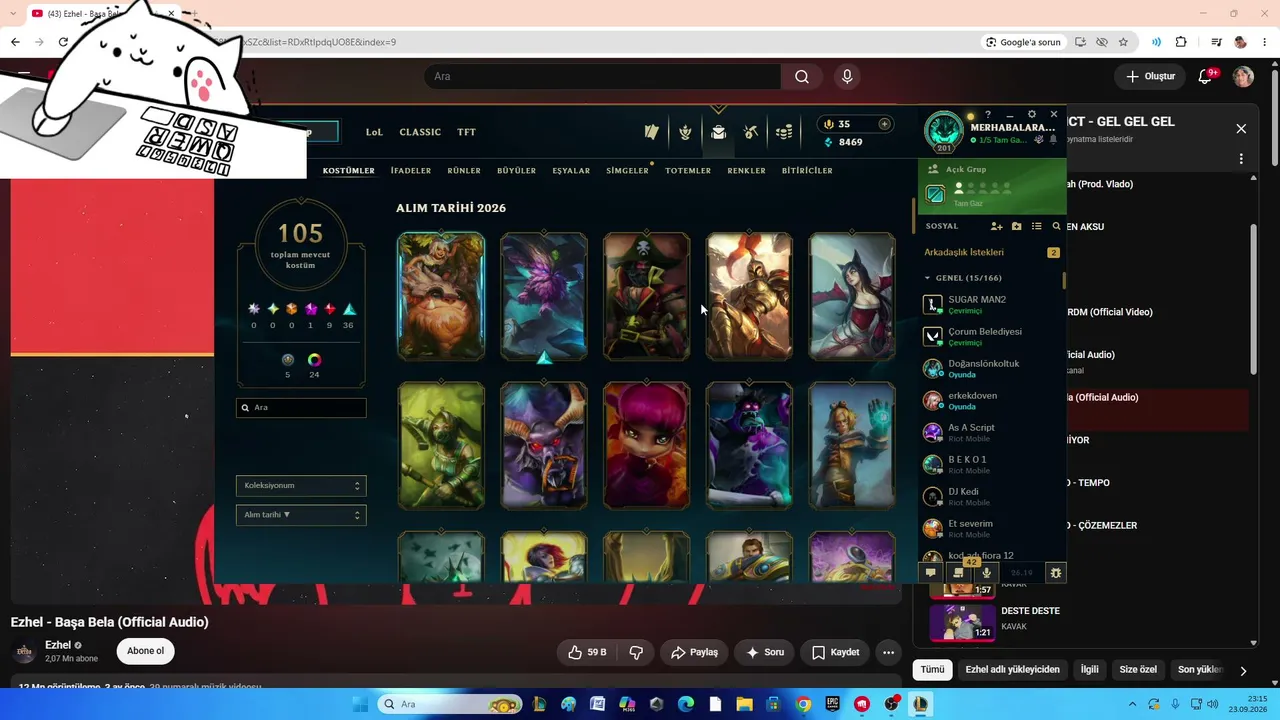Click the friend search magnifier icon
The width and height of the screenshot is (1280, 720).
coord(1056,227)
